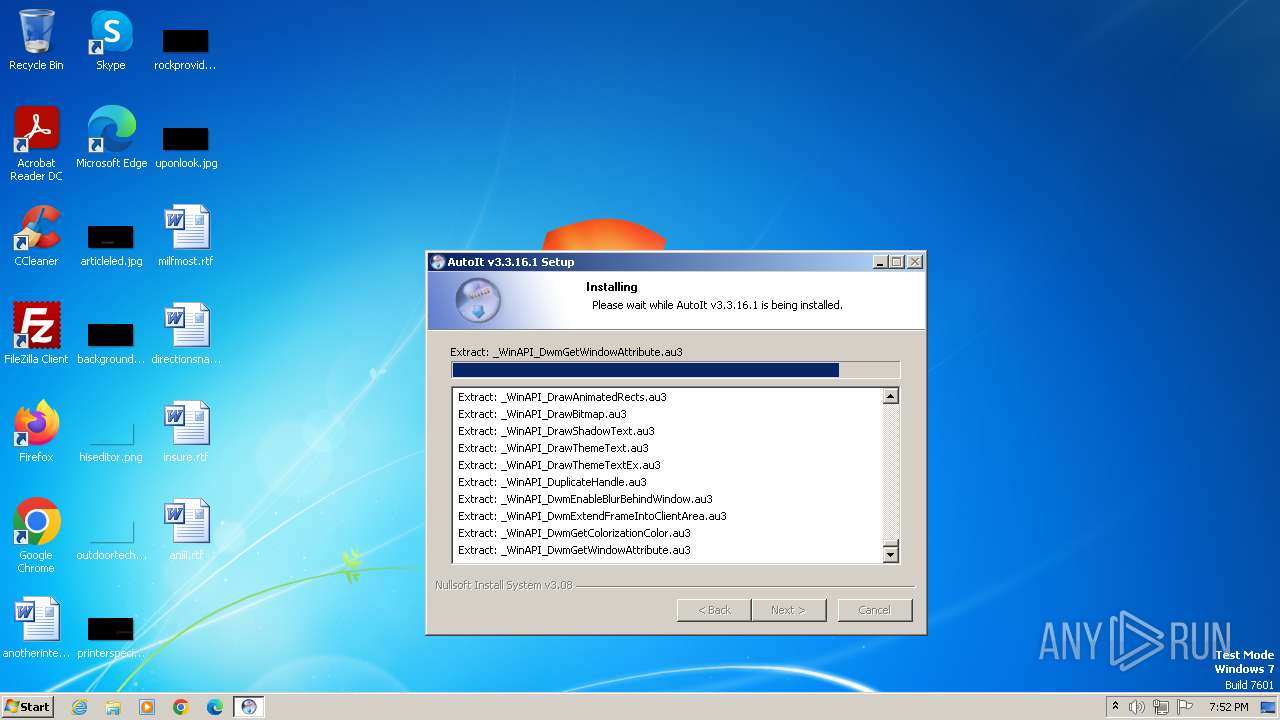Activate AutoIt Setup taskbar button

click(x=249, y=707)
